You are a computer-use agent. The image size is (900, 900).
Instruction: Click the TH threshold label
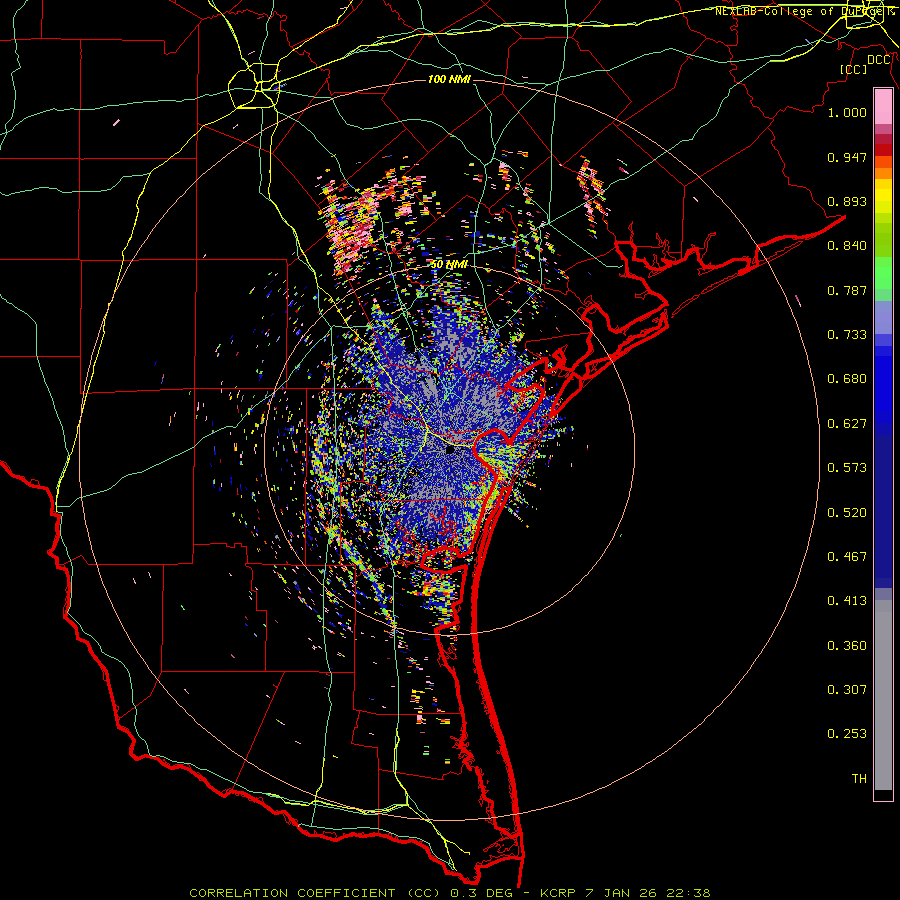coord(859,779)
